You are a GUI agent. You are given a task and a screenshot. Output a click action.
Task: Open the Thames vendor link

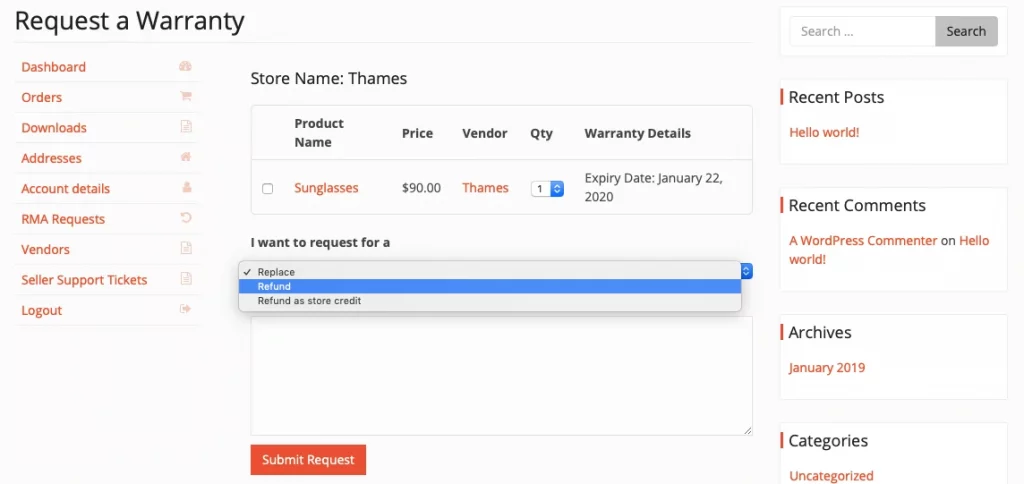[x=485, y=188]
